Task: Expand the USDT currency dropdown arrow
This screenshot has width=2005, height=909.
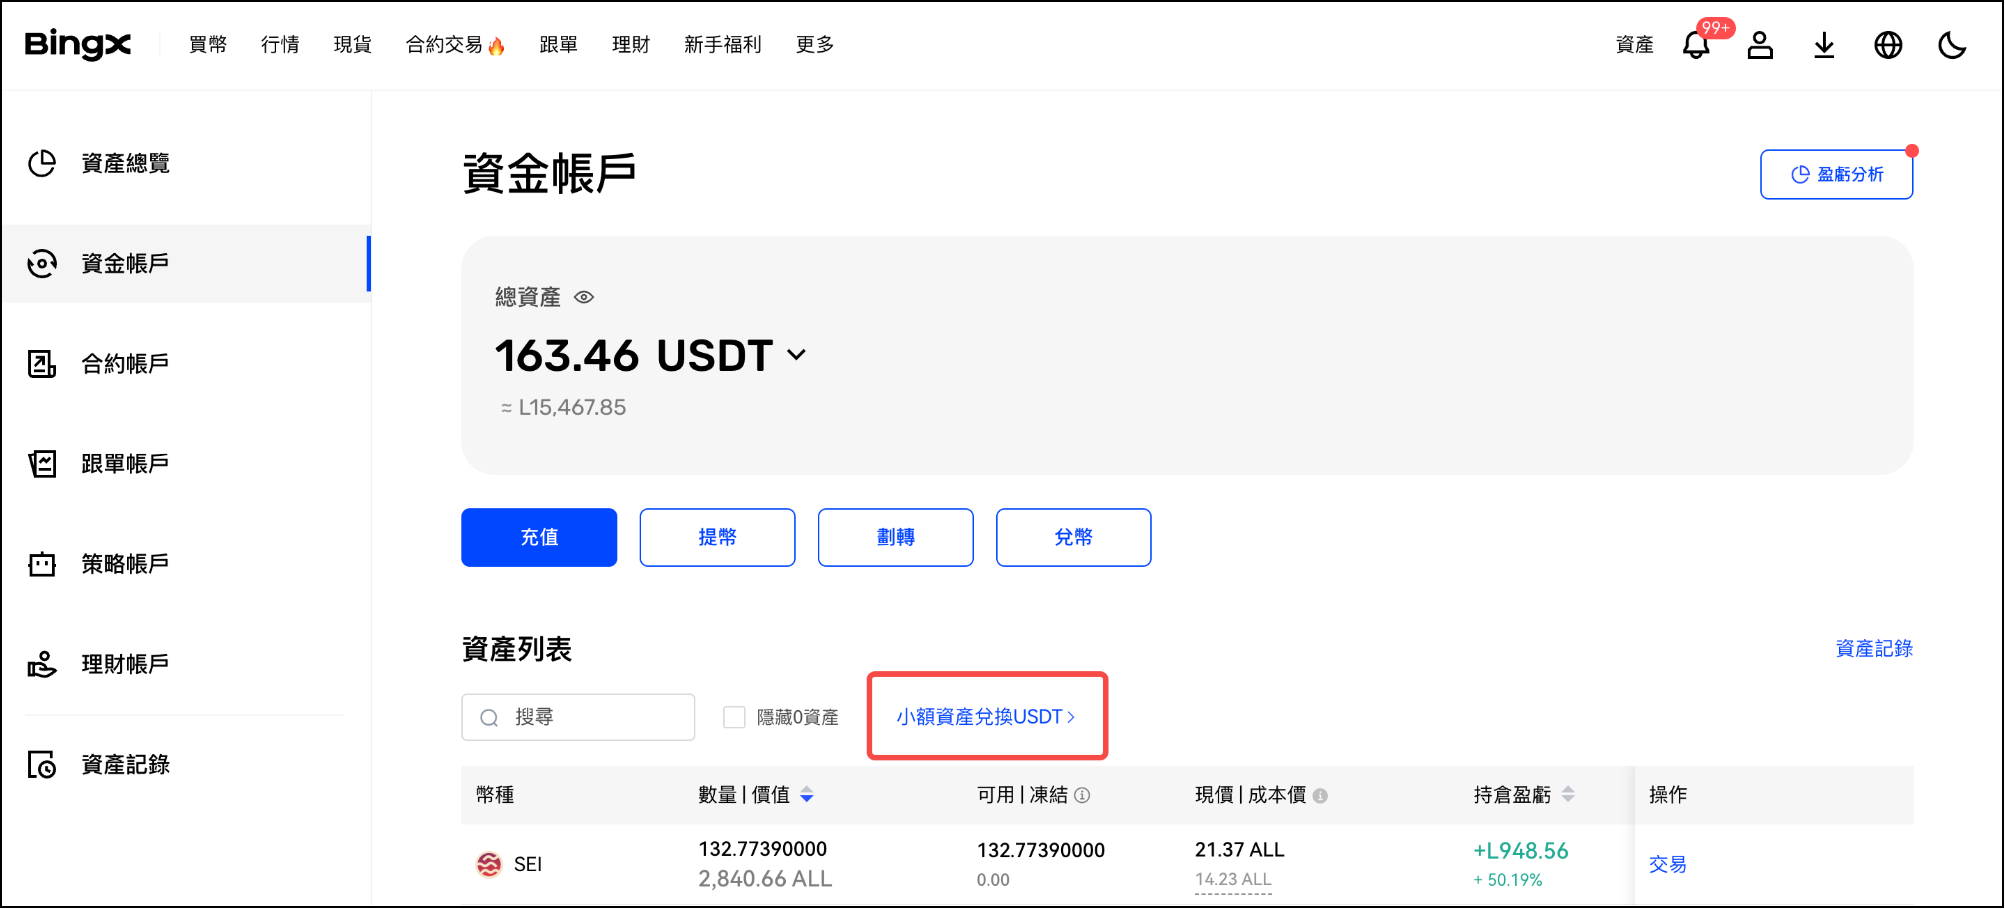Action: point(796,355)
